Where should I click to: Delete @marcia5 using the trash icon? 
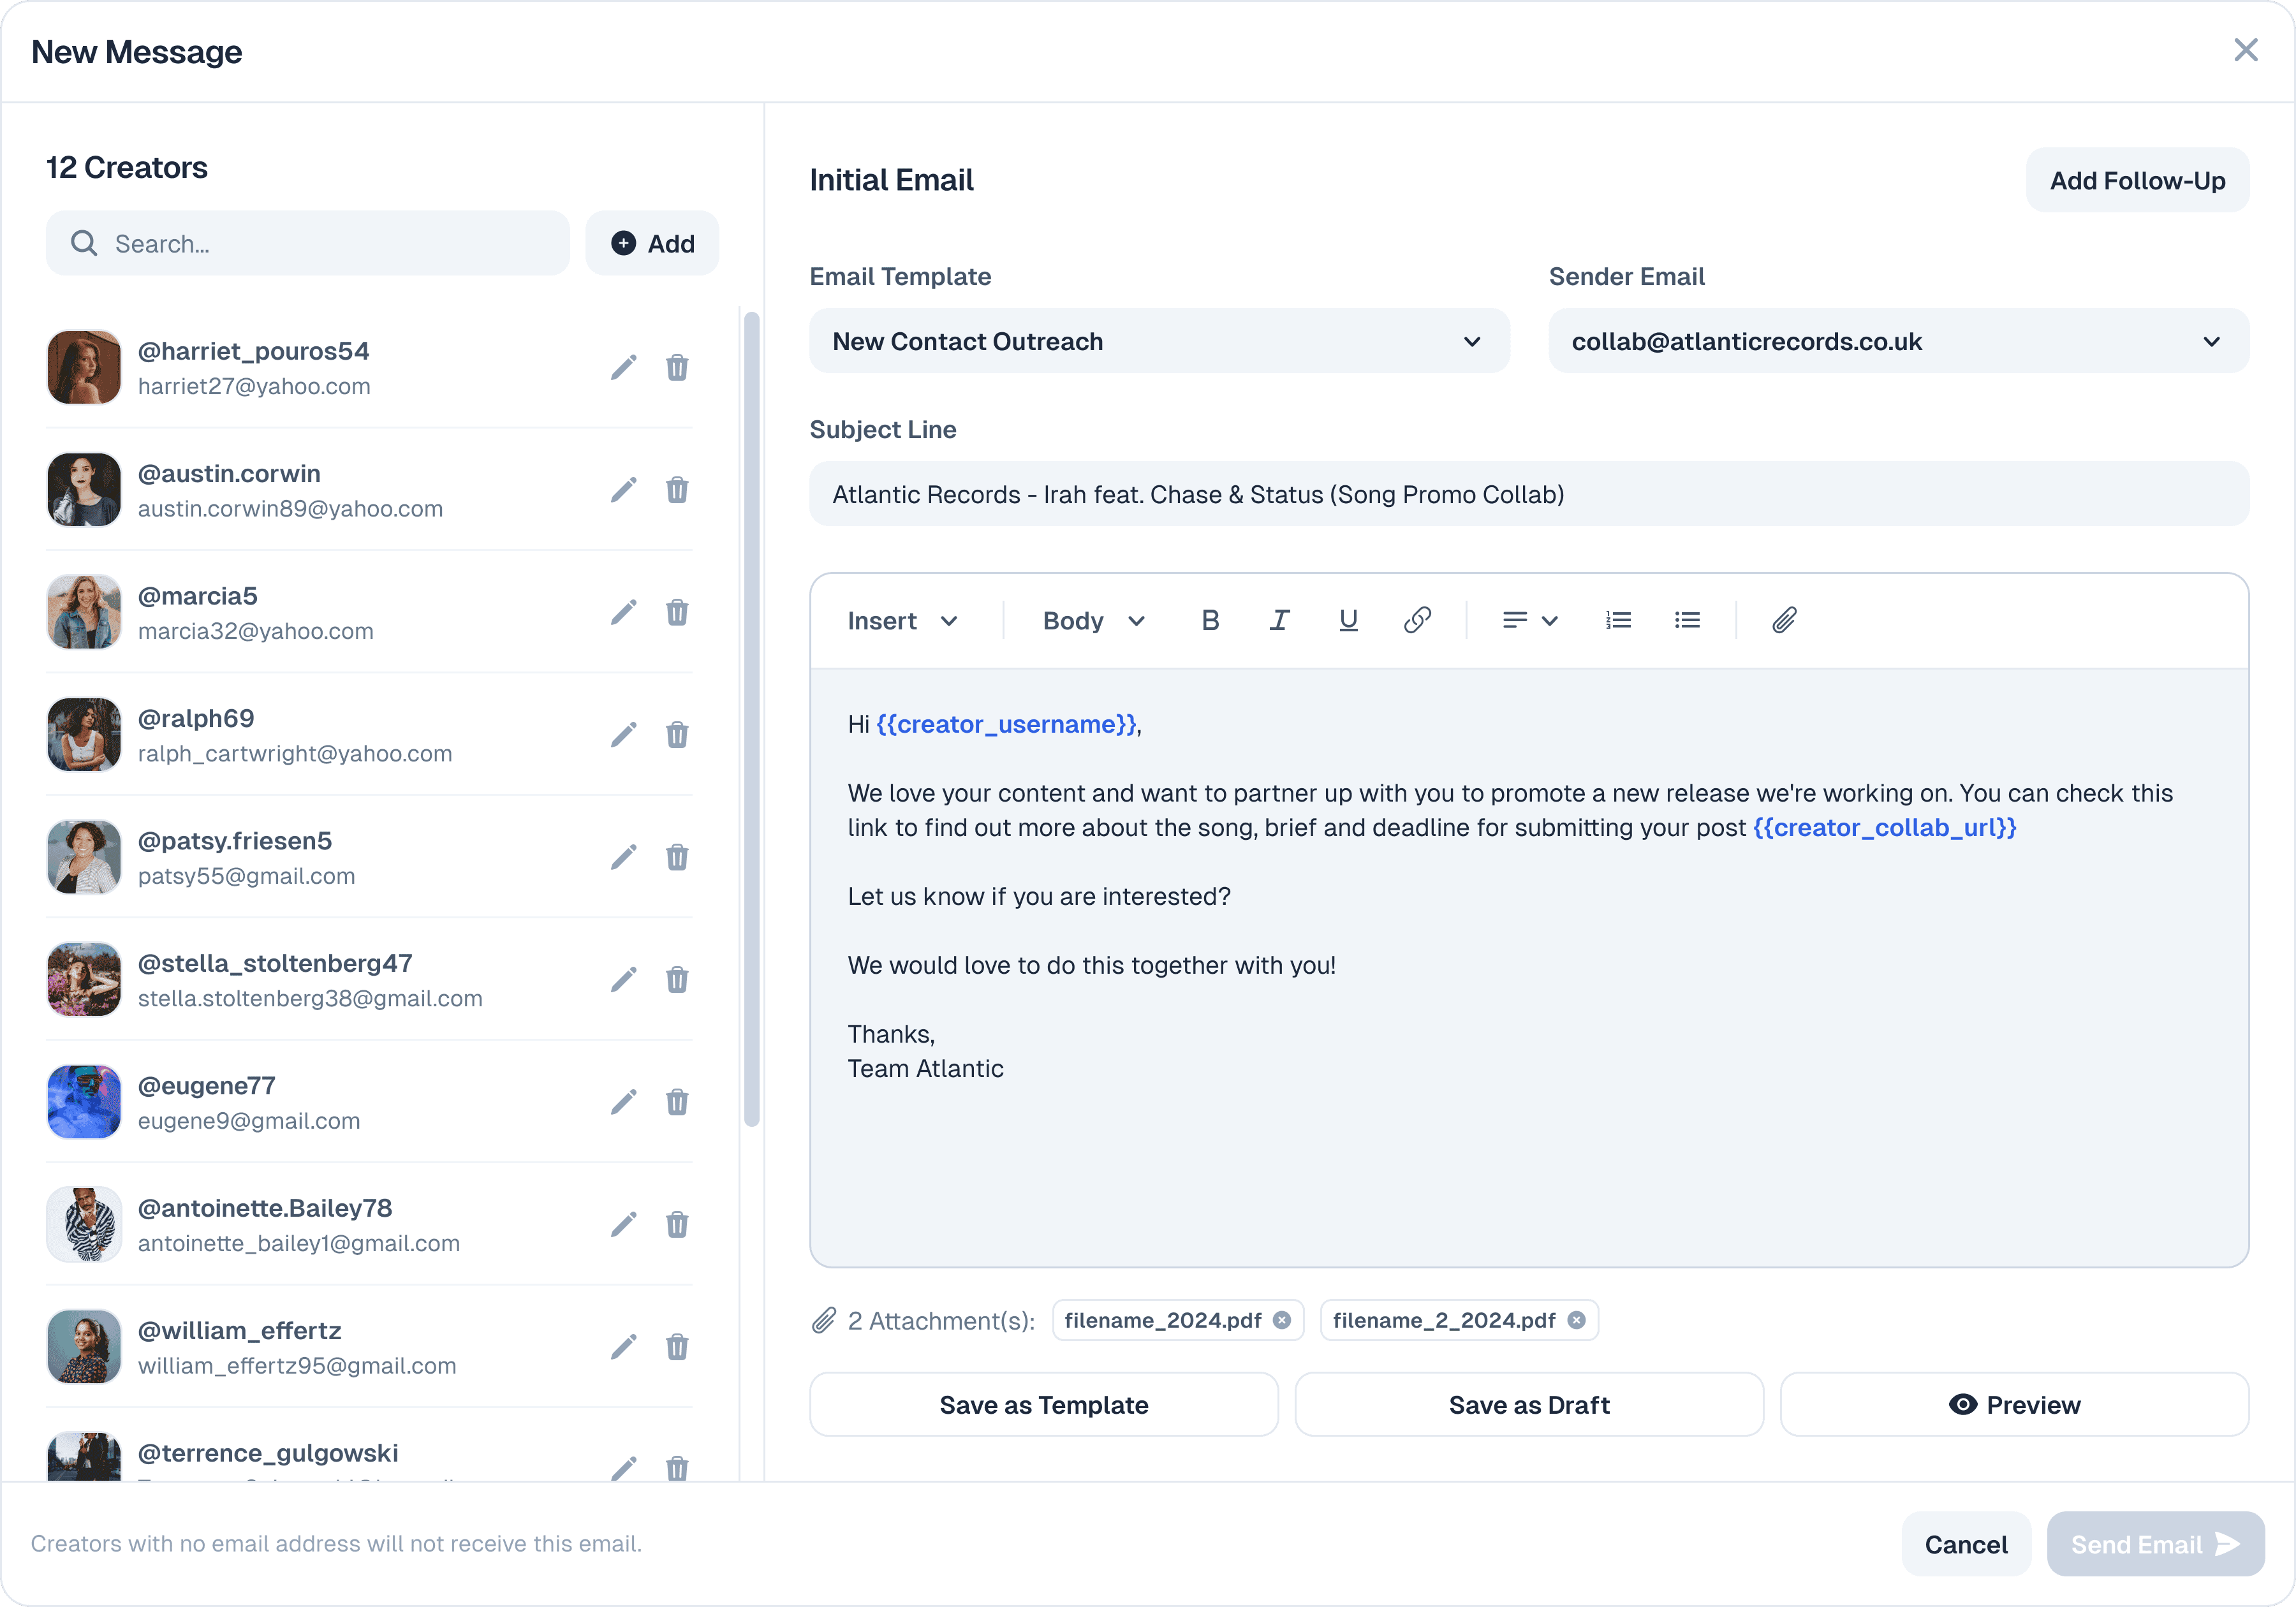click(677, 612)
